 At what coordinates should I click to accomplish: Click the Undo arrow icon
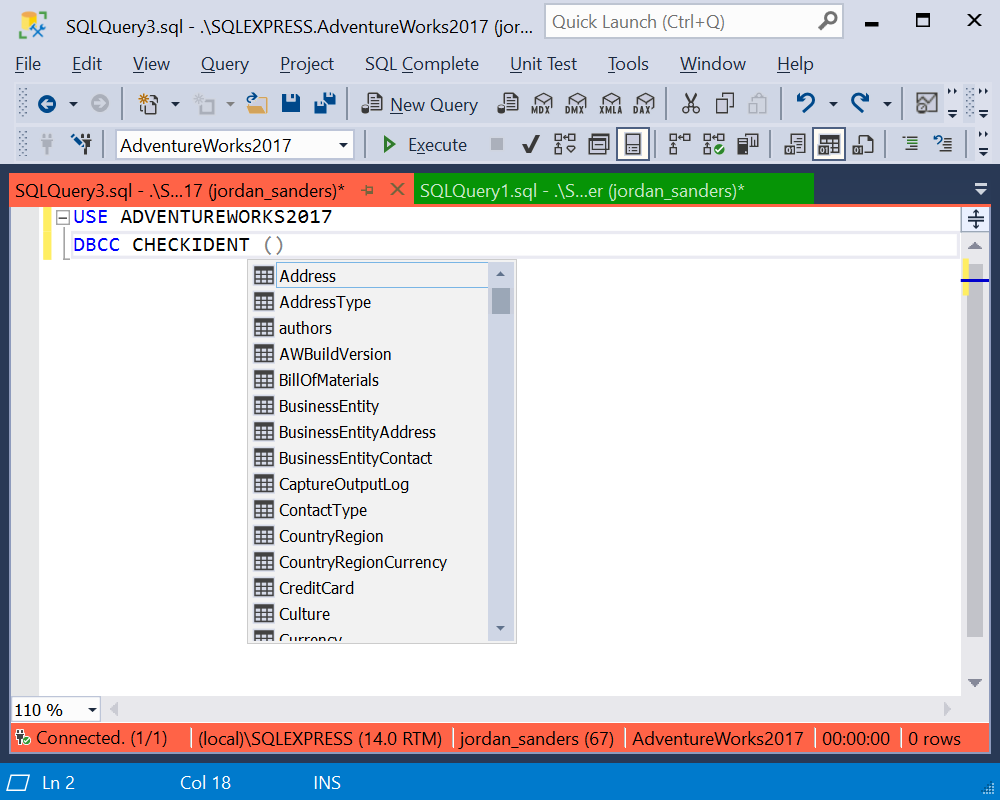tap(806, 103)
